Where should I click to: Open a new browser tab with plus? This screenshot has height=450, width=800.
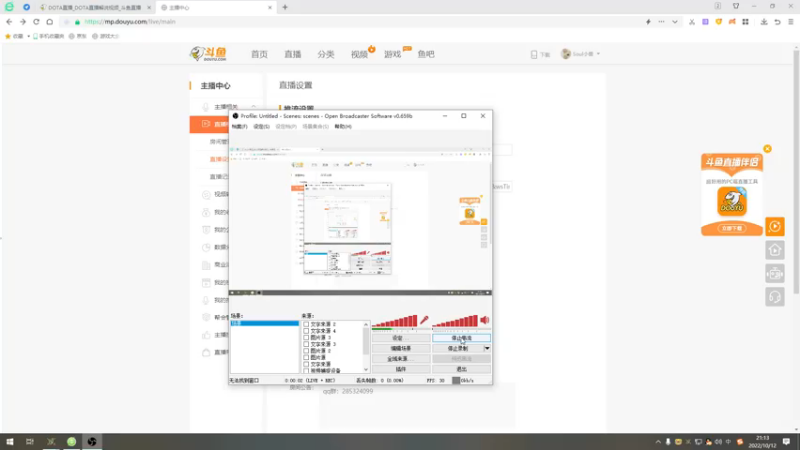coord(285,7)
